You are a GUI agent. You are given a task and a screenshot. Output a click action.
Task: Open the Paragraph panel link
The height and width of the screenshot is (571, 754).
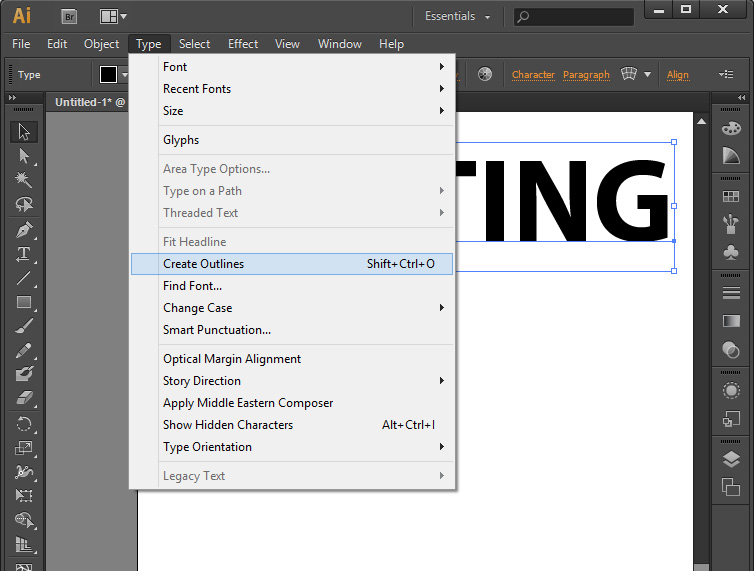click(x=586, y=75)
